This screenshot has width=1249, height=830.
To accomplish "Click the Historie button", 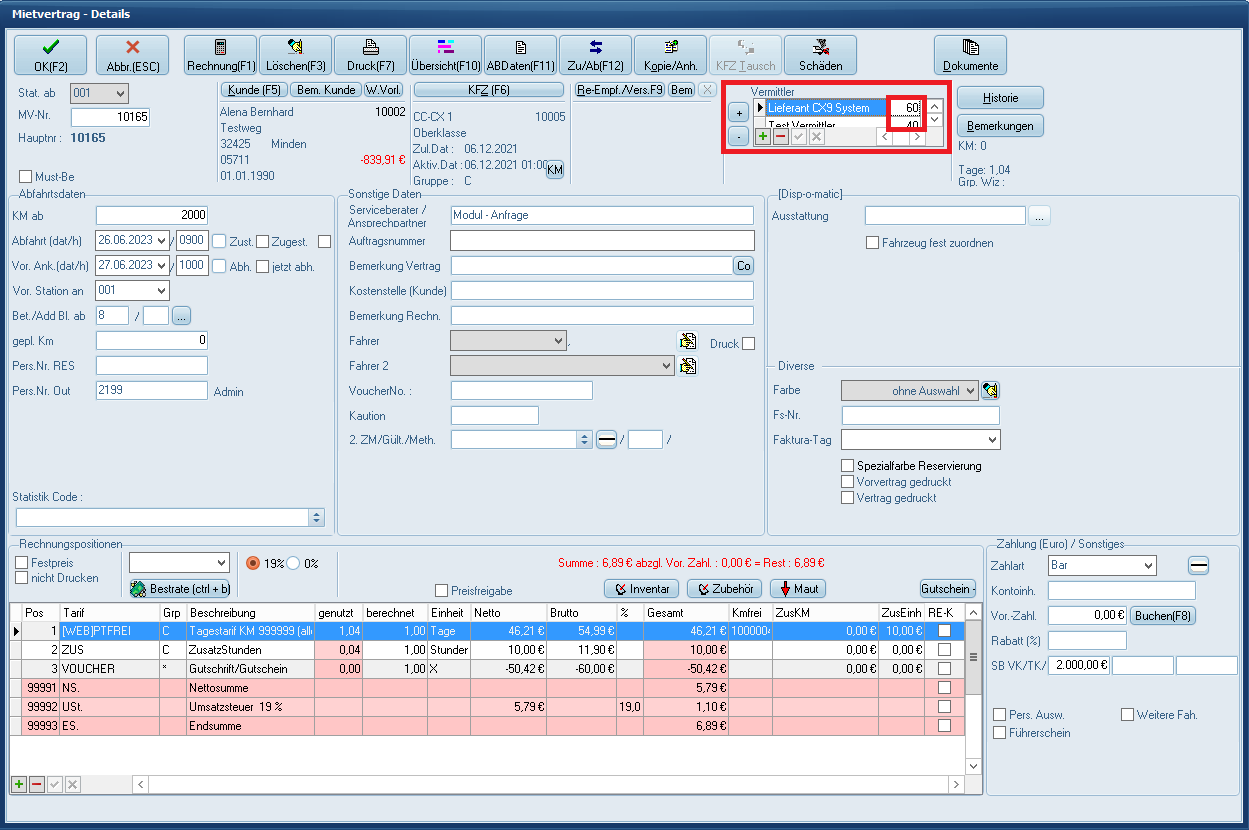I will pyautogui.click(x=1000, y=98).
